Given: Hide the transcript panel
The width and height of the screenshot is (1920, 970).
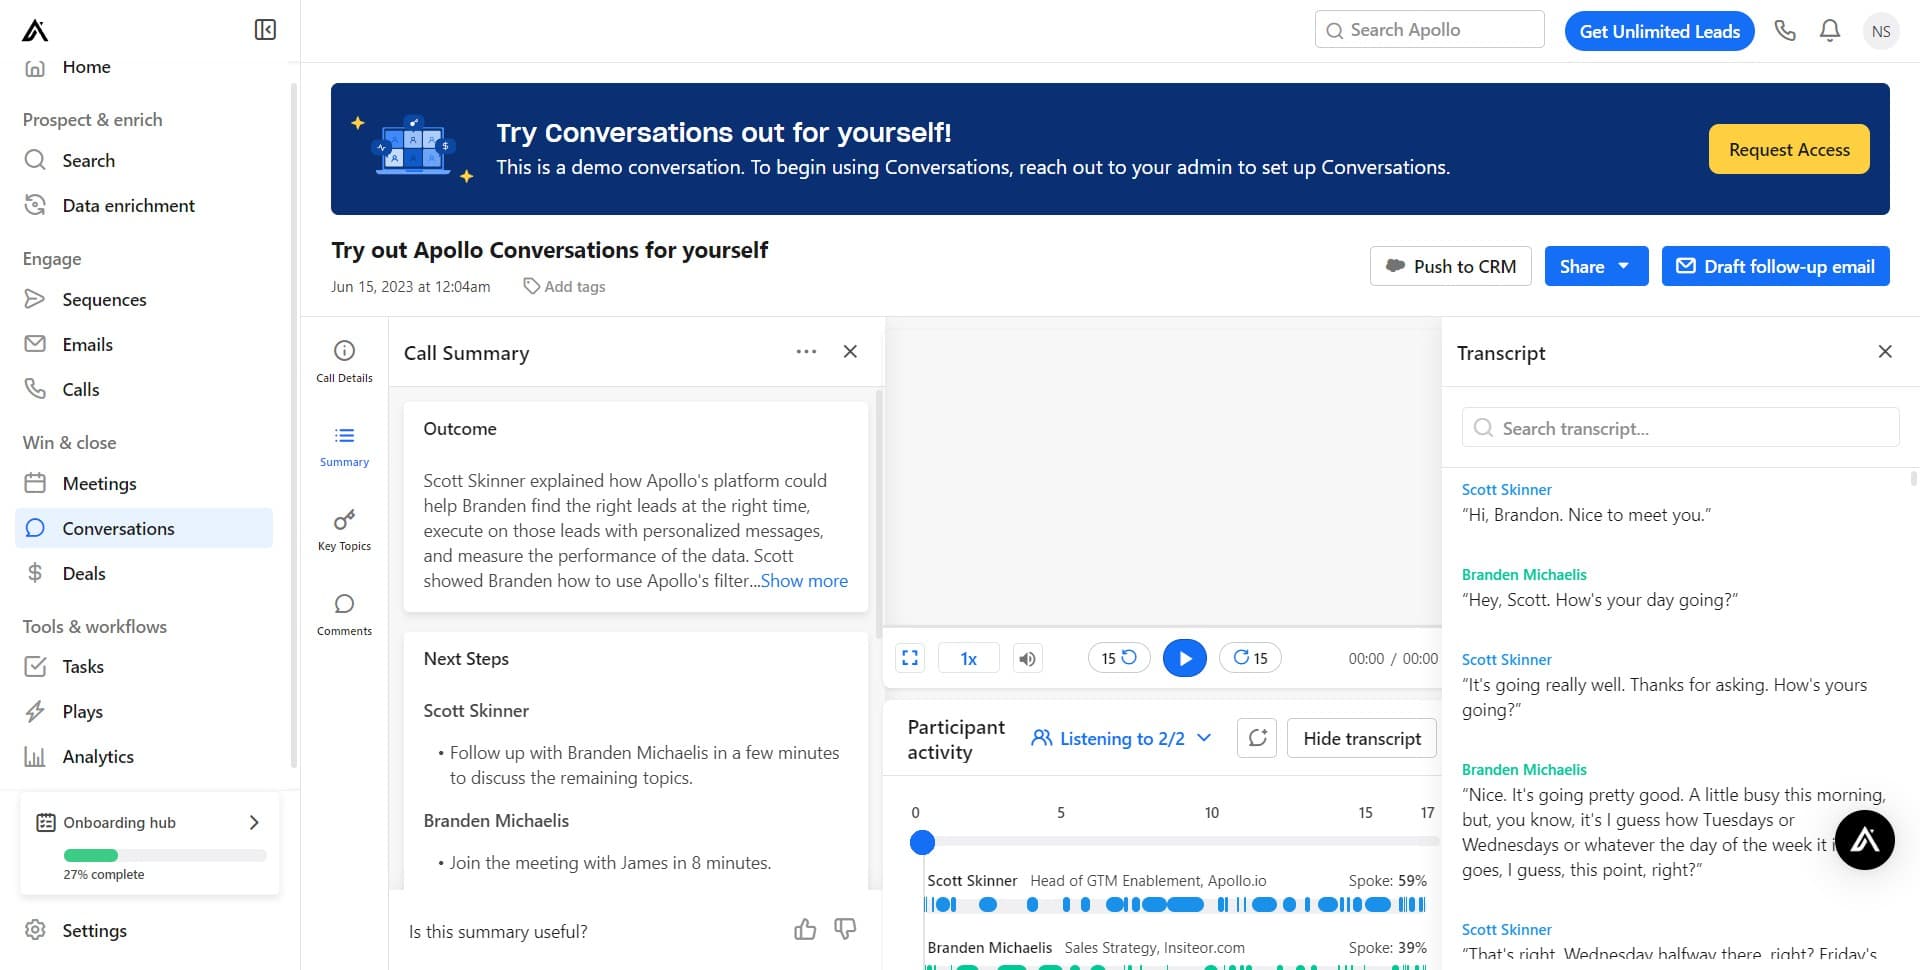Looking at the screenshot, I should click(x=1361, y=738).
